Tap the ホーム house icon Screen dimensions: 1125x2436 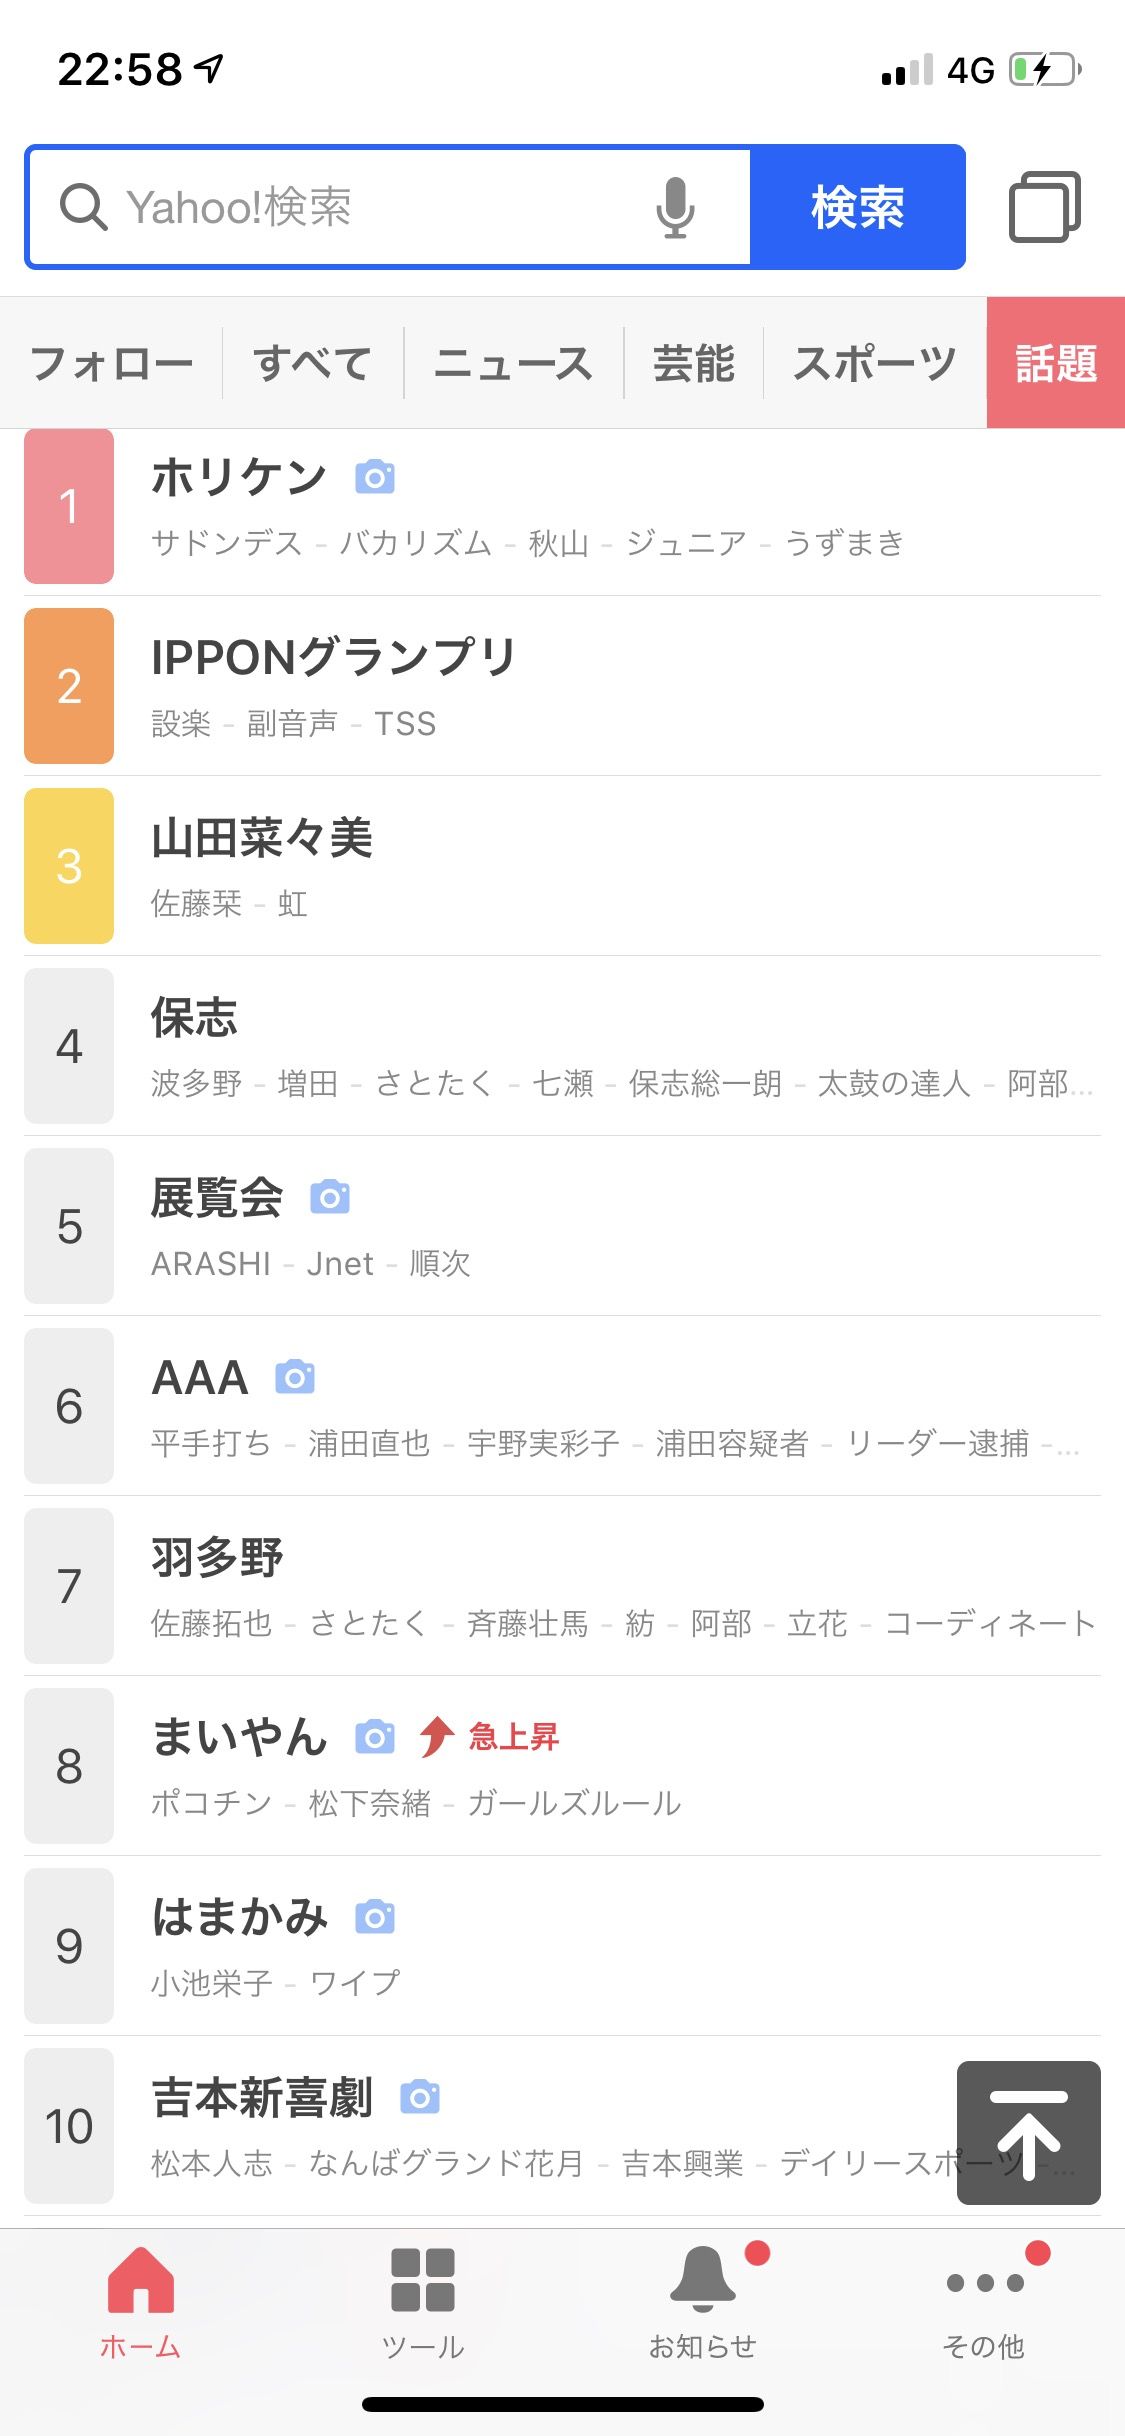tap(140, 2280)
